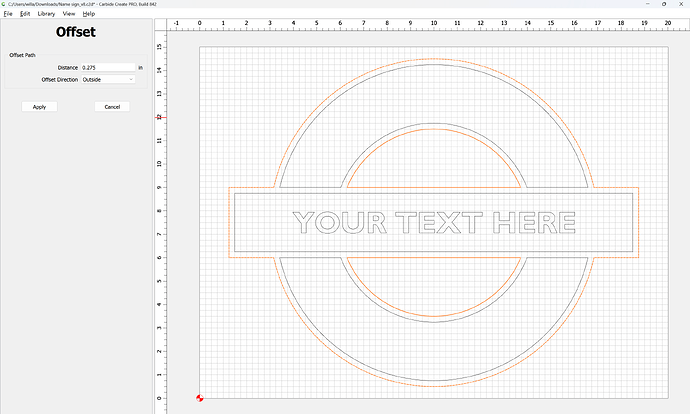Click the orange inner circle offset preview
The image size is (690, 414).
pos(433,129)
